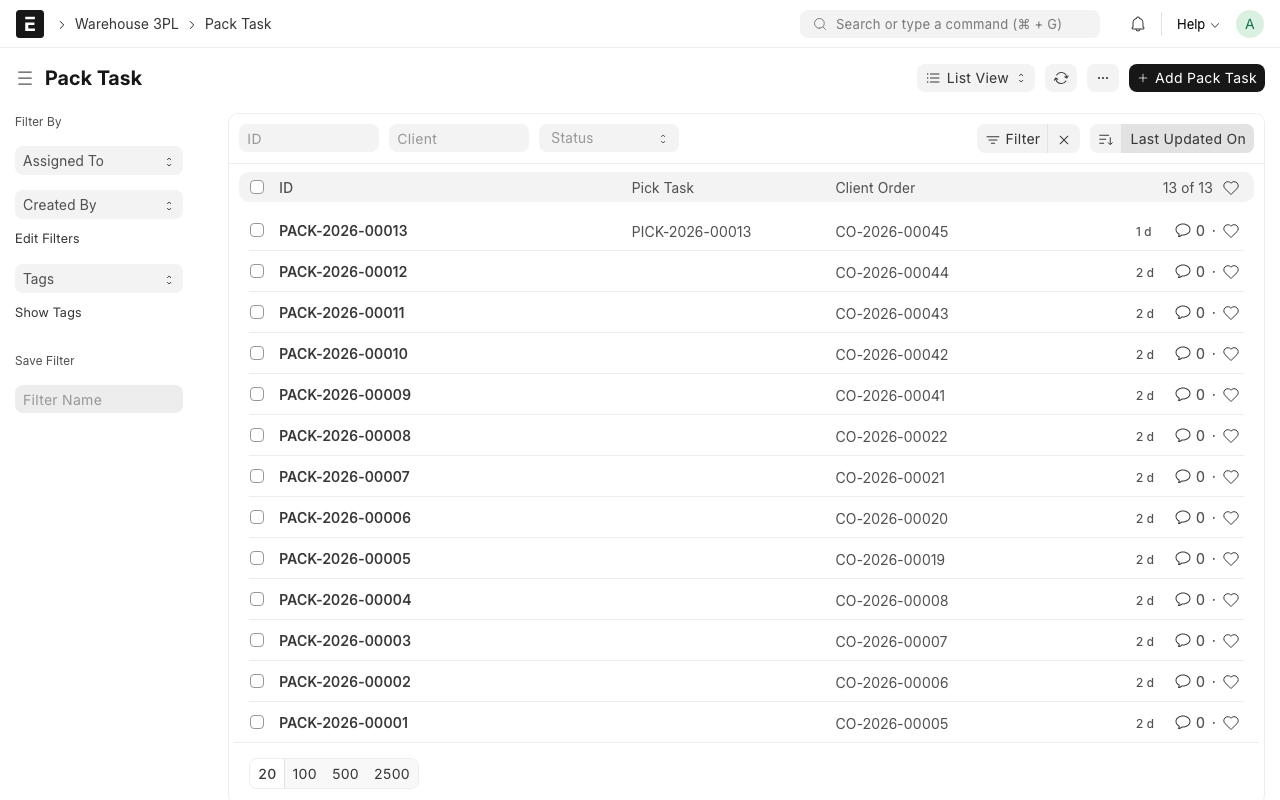Viewport: 1280px width, 800px height.
Task: Toggle sort order direction icon
Action: click(1106, 139)
